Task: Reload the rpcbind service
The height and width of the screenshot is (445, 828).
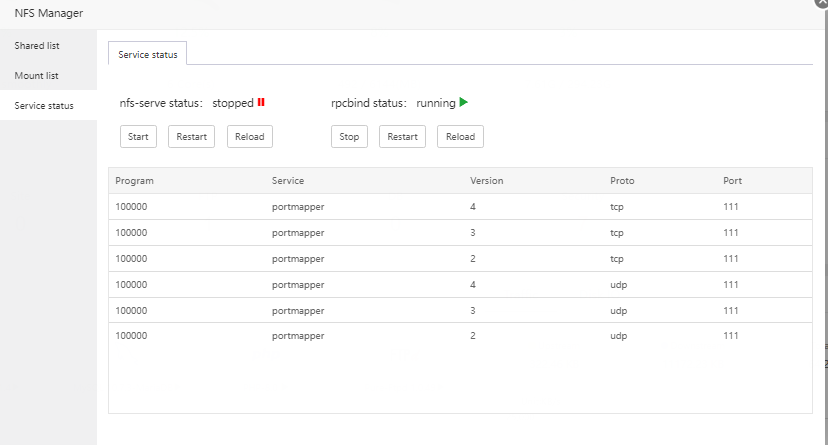Action: tap(460, 137)
